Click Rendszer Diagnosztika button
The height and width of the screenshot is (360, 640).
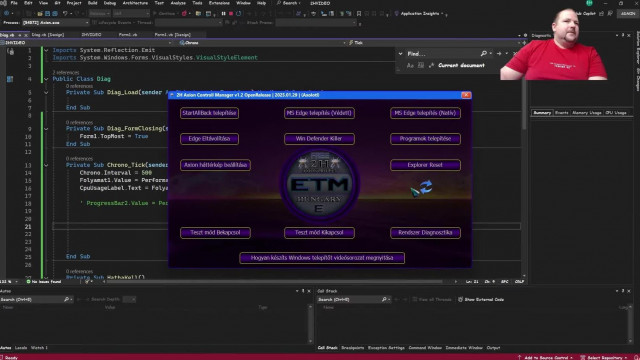(425, 233)
